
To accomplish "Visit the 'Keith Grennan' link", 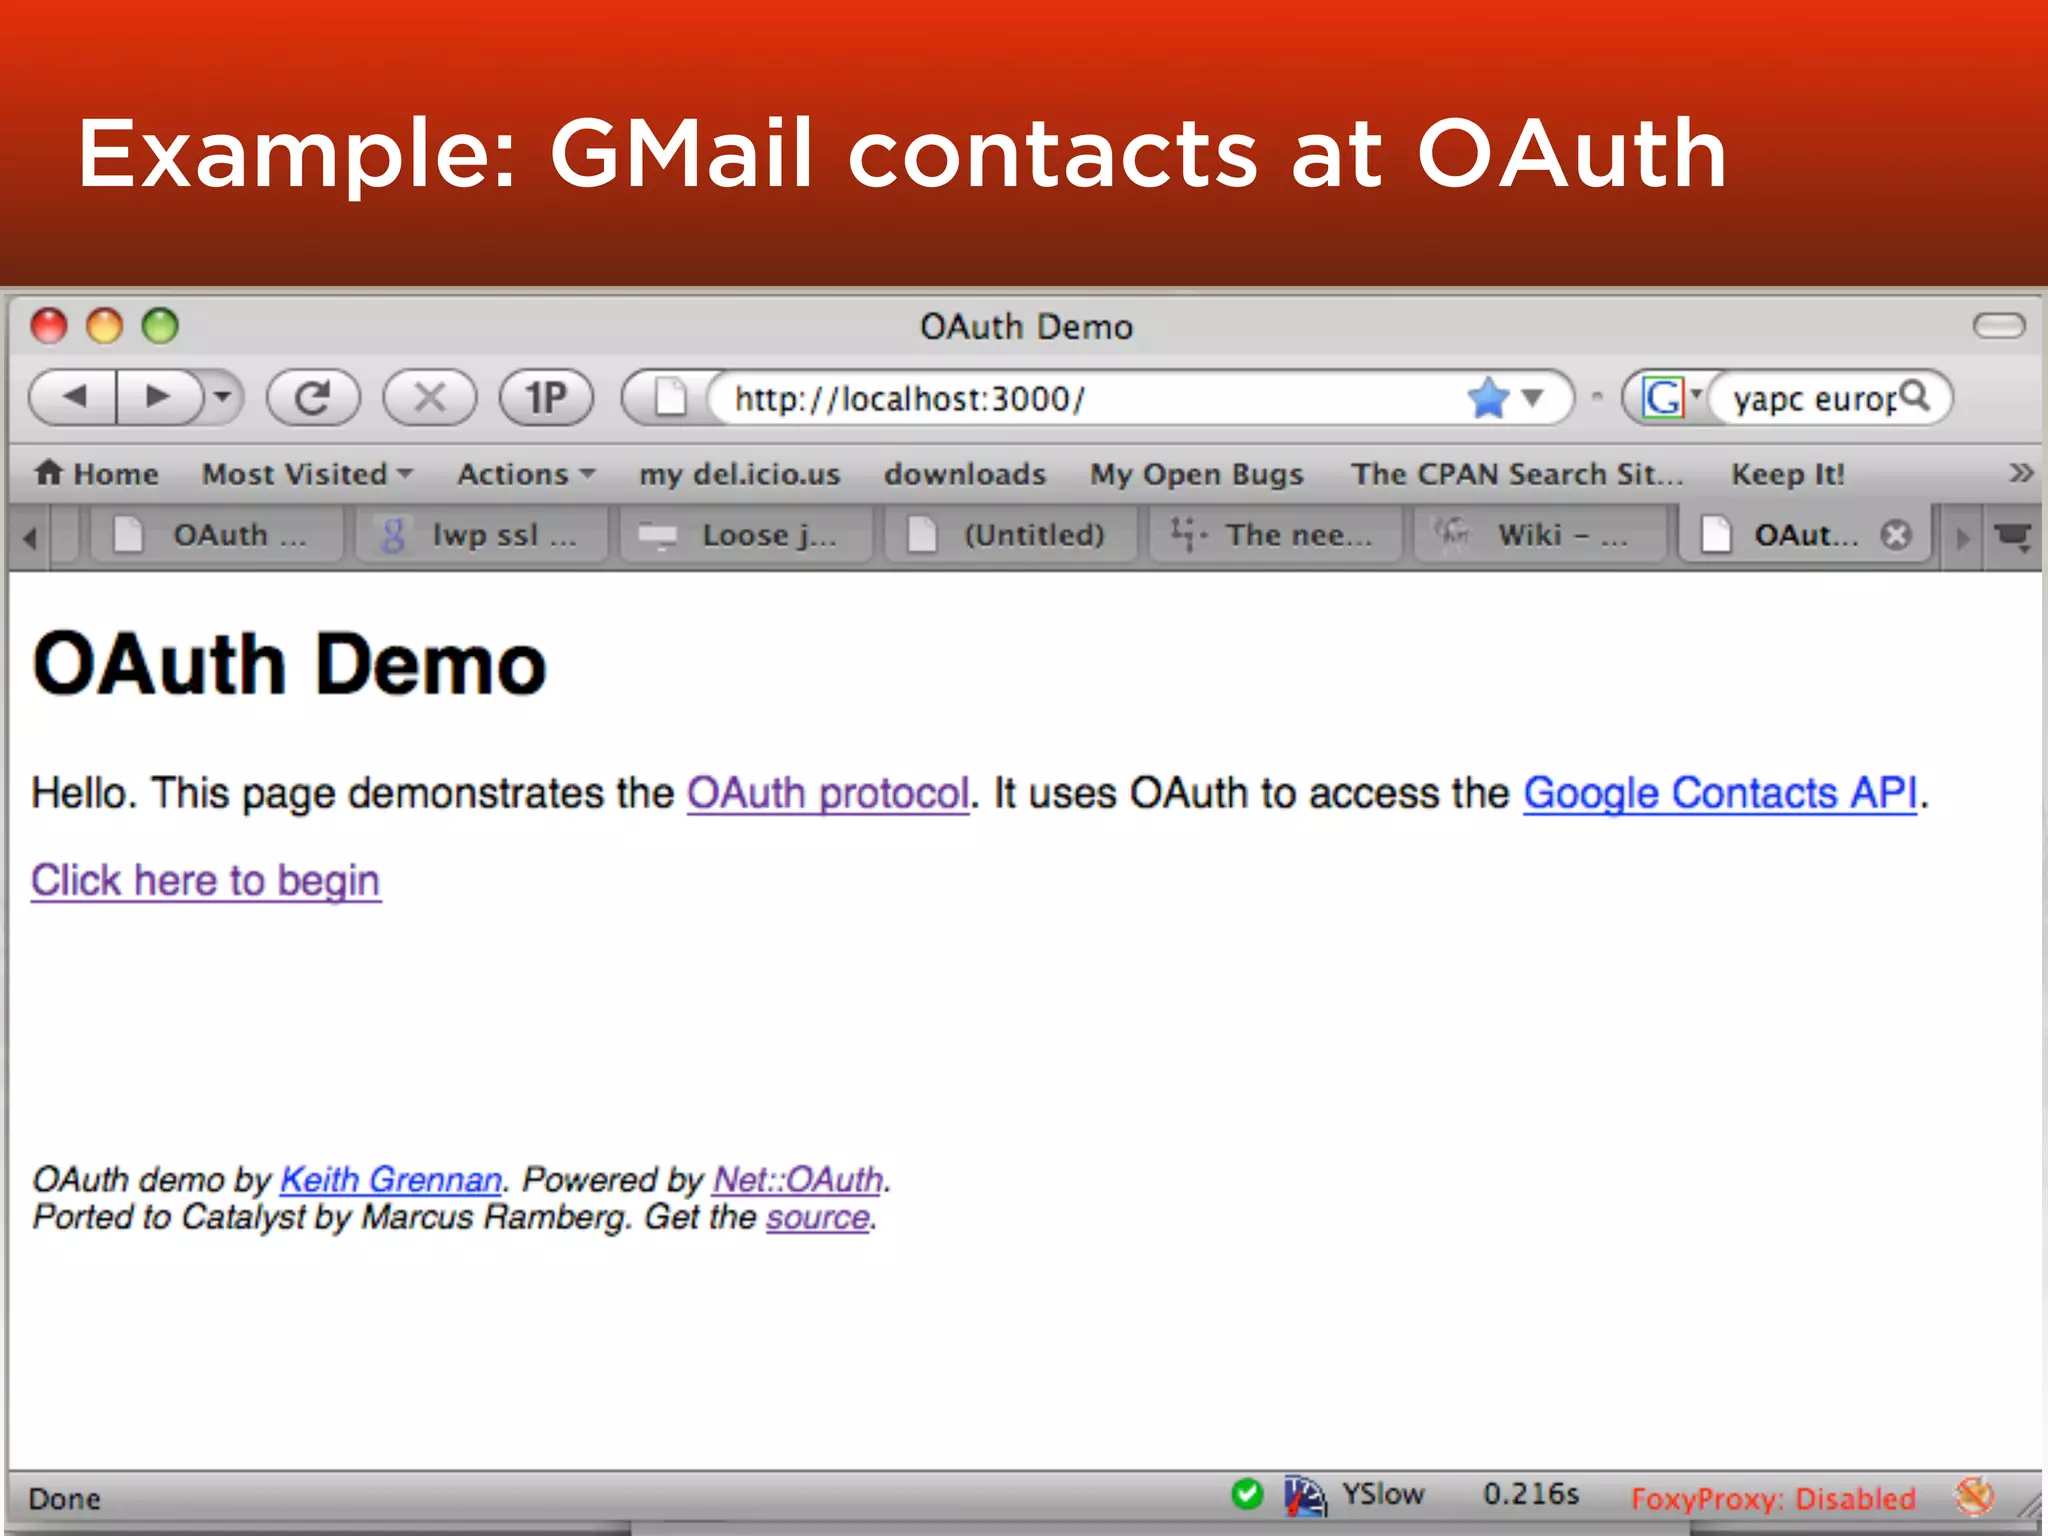I will (391, 1180).
